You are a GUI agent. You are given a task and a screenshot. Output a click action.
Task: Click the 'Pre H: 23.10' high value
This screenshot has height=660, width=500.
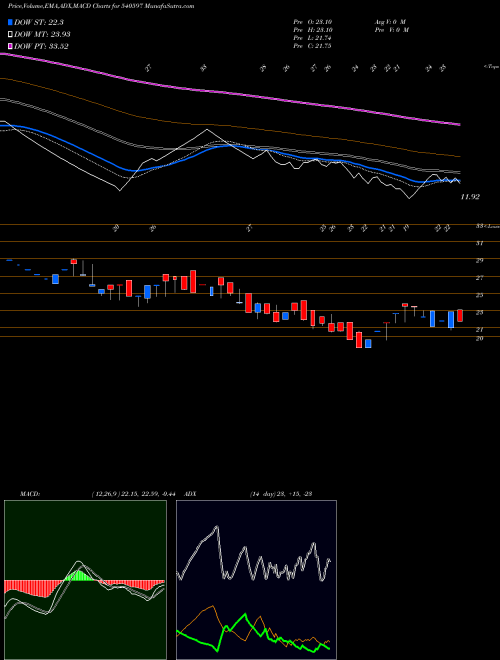[312, 30]
